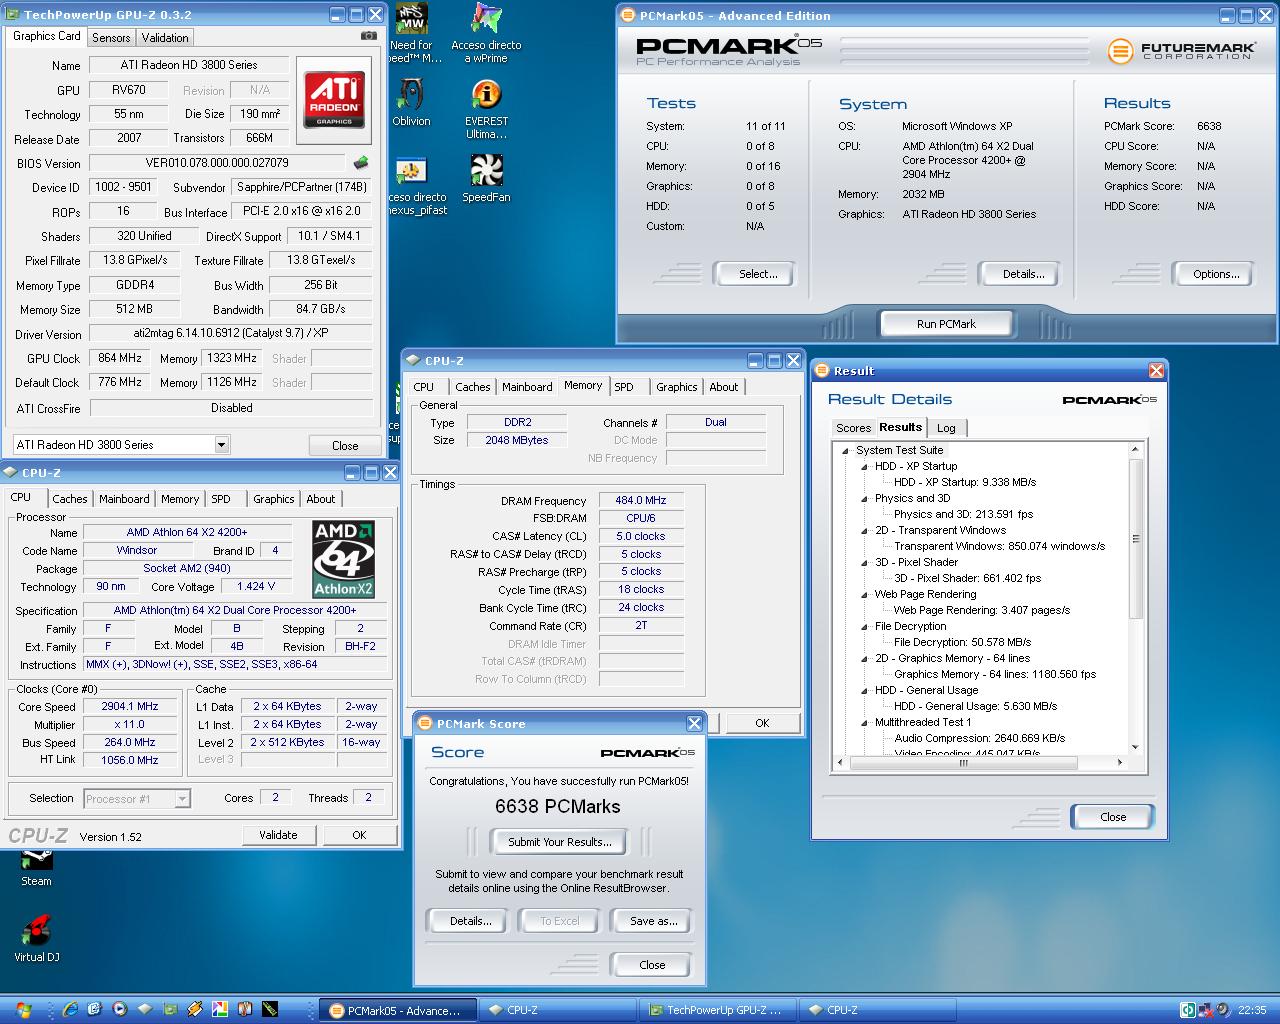
Task: Switch to the Validation tab in GPU-Z
Action: [x=165, y=37]
